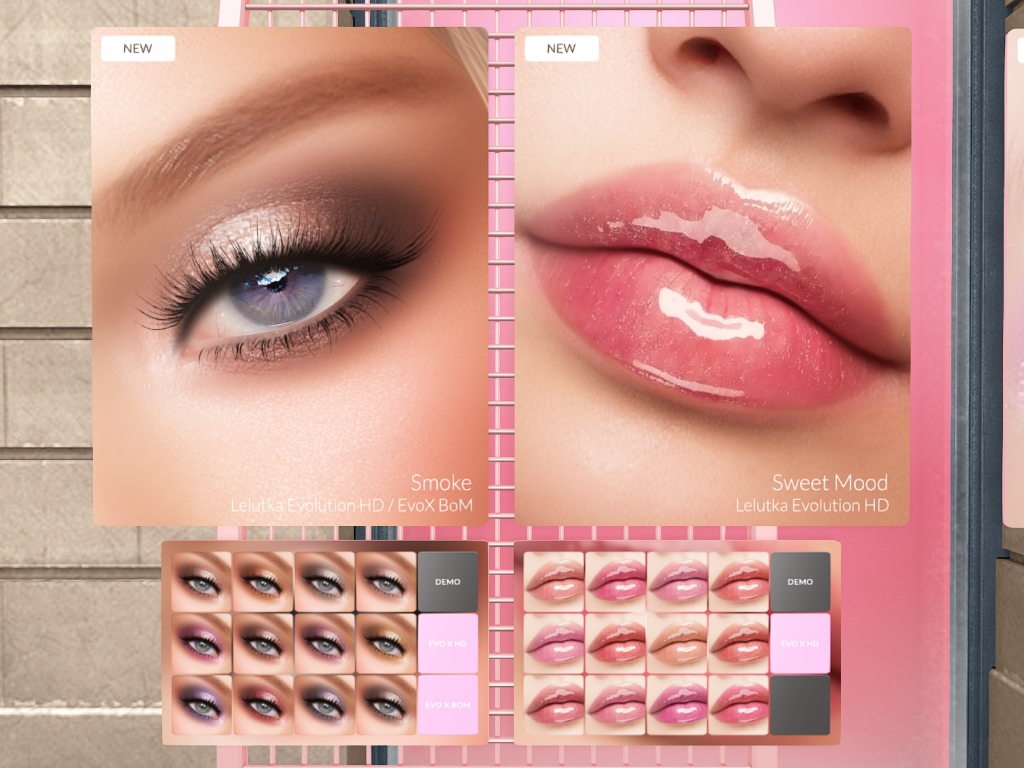
Task: Select the first eyeshadow swatch in top row
Action: pos(201,581)
